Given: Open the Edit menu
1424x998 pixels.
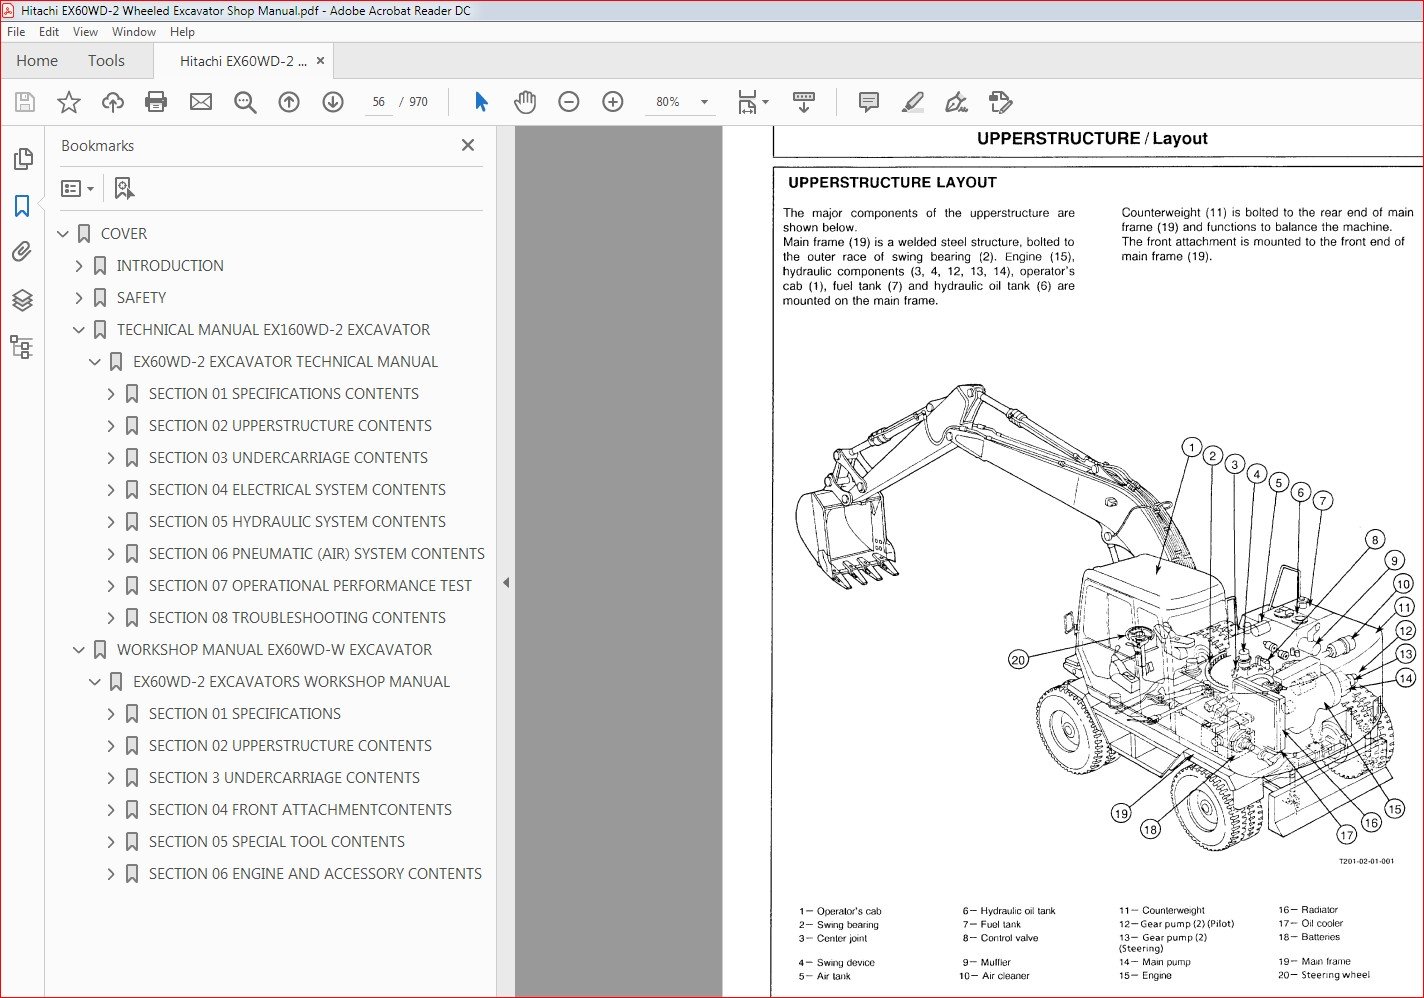Looking at the screenshot, I should [x=49, y=32].
